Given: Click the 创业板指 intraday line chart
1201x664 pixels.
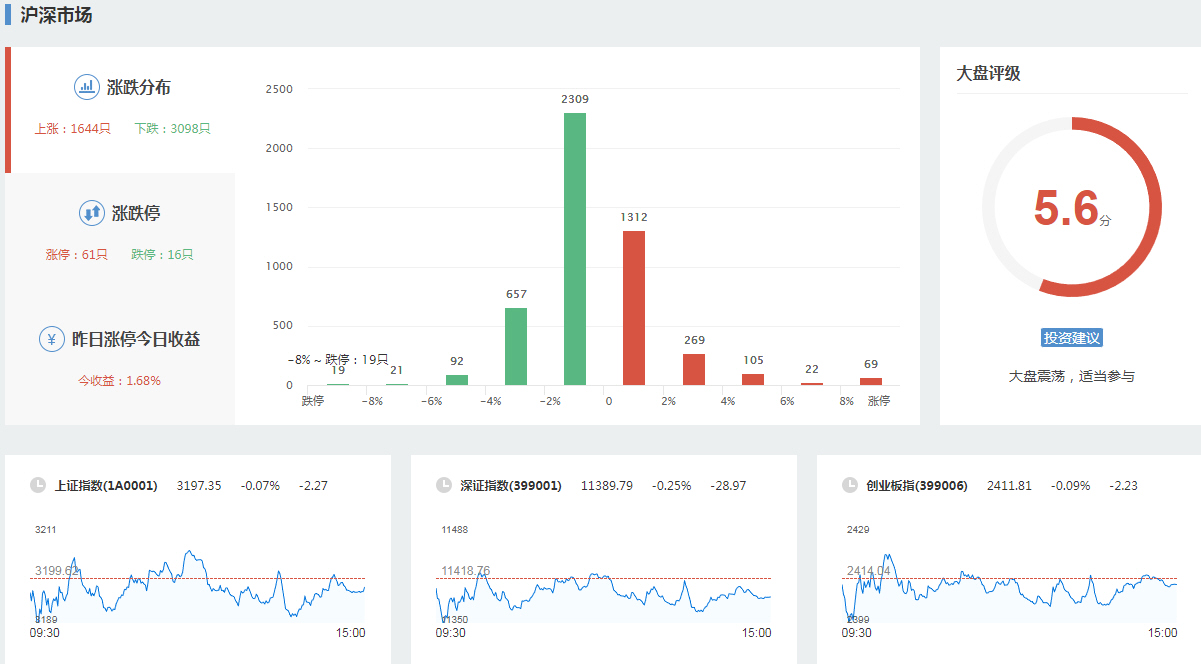Looking at the screenshot, I should 1010,585.
